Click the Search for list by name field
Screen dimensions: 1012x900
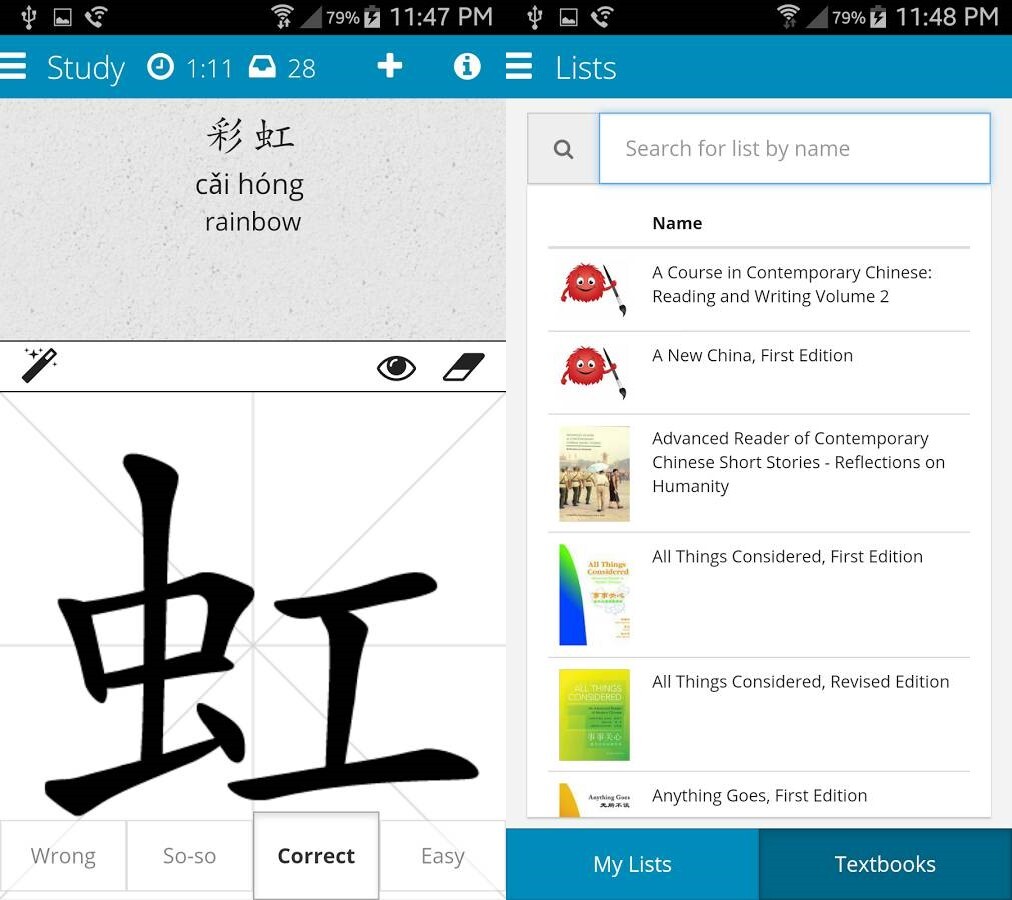(794, 148)
